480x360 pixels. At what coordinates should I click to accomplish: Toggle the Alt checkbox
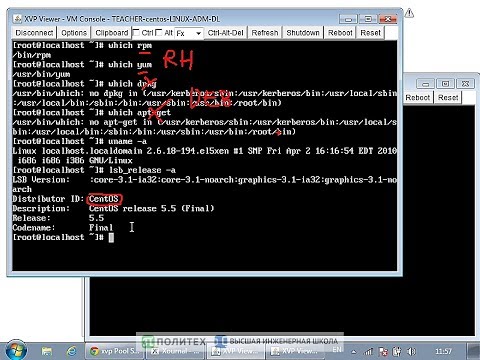click(159, 33)
